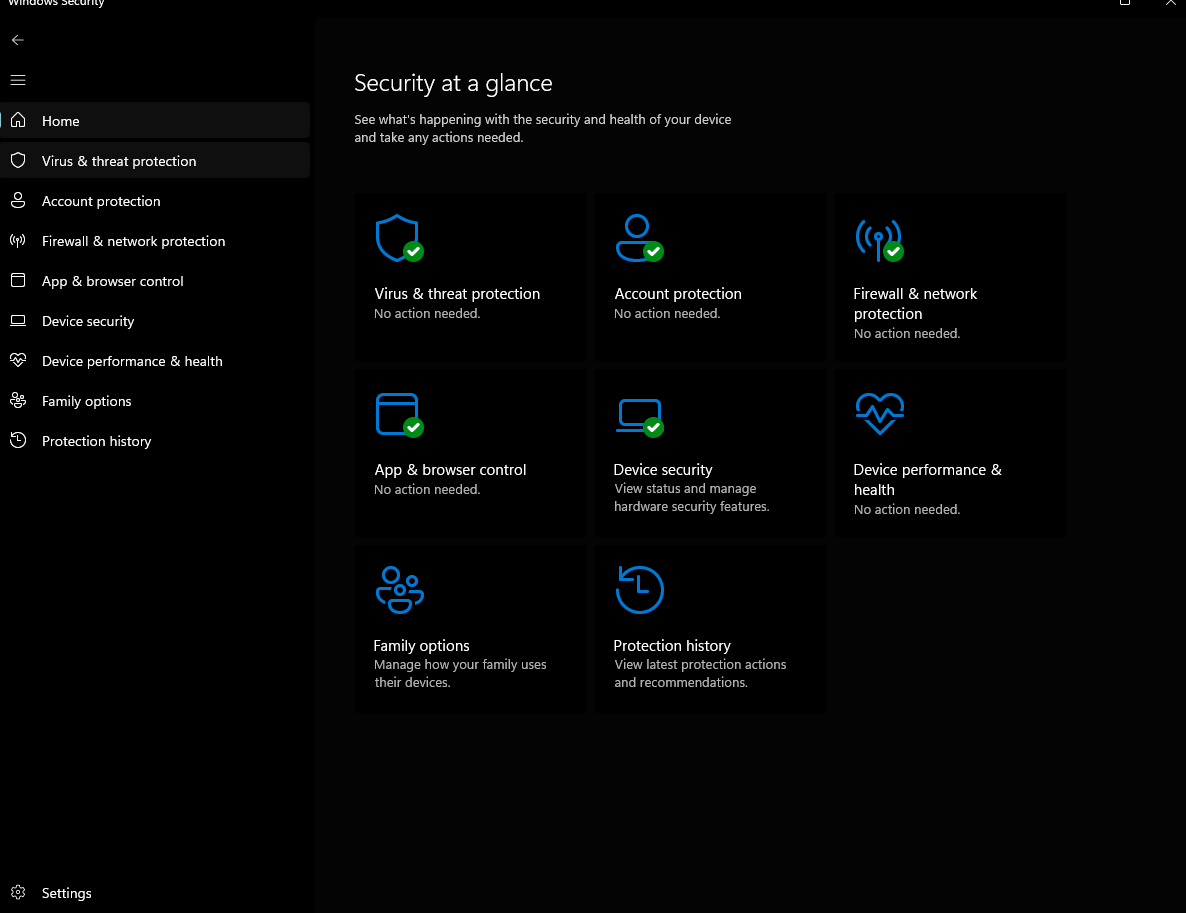Click 'No action needed.' under App & browser control tile

point(427,489)
